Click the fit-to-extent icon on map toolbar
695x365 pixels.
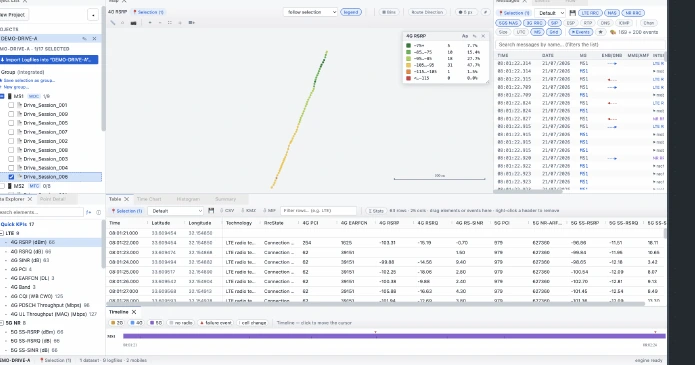pos(170,23)
